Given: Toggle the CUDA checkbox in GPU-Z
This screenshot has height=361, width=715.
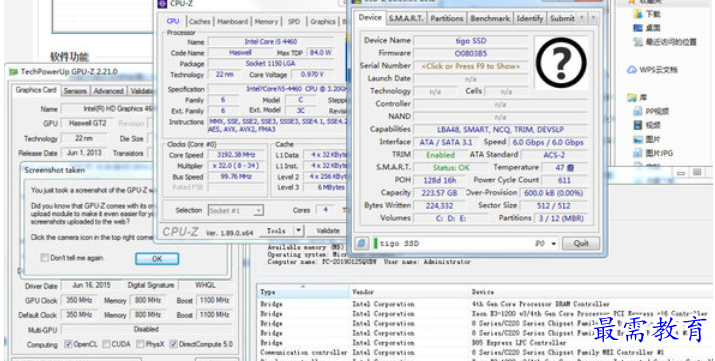Looking at the screenshot, I should [x=106, y=344].
